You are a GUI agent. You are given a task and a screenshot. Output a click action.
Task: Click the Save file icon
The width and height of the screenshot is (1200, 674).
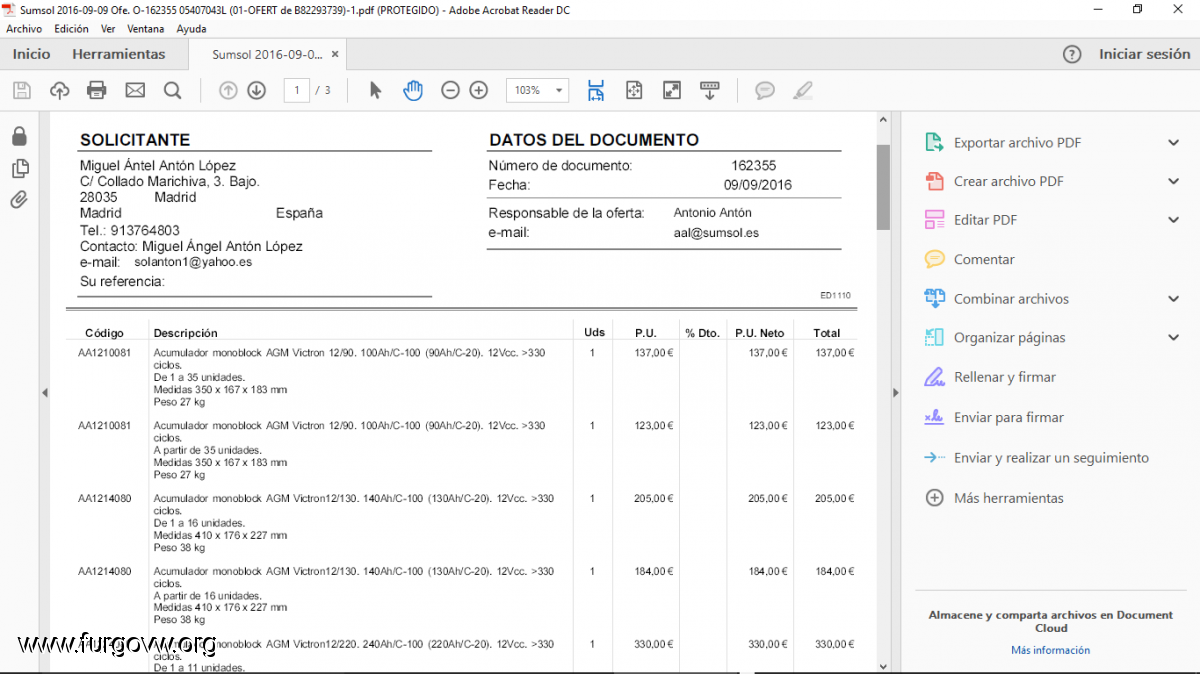(21, 91)
